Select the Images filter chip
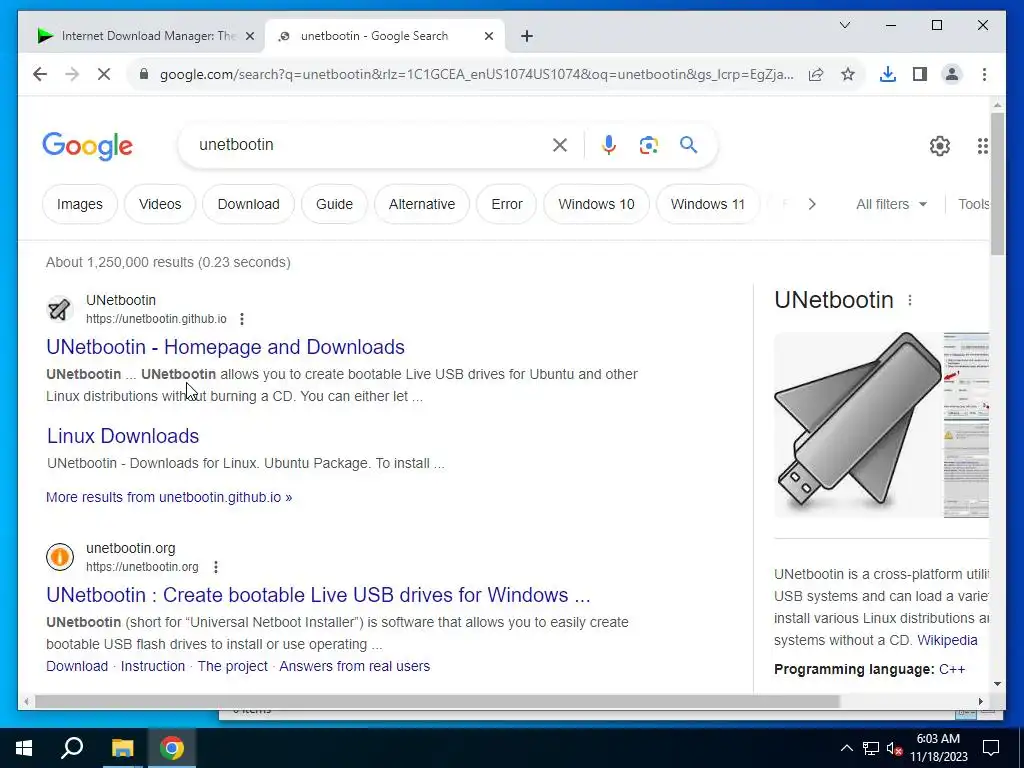The height and width of the screenshot is (768, 1024). point(80,204)
